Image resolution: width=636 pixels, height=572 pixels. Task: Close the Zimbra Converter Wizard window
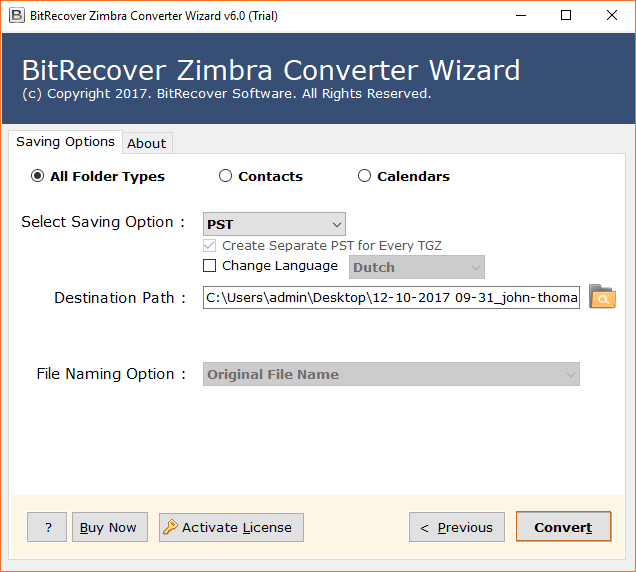pyautogui.click(x=611, y=16)
